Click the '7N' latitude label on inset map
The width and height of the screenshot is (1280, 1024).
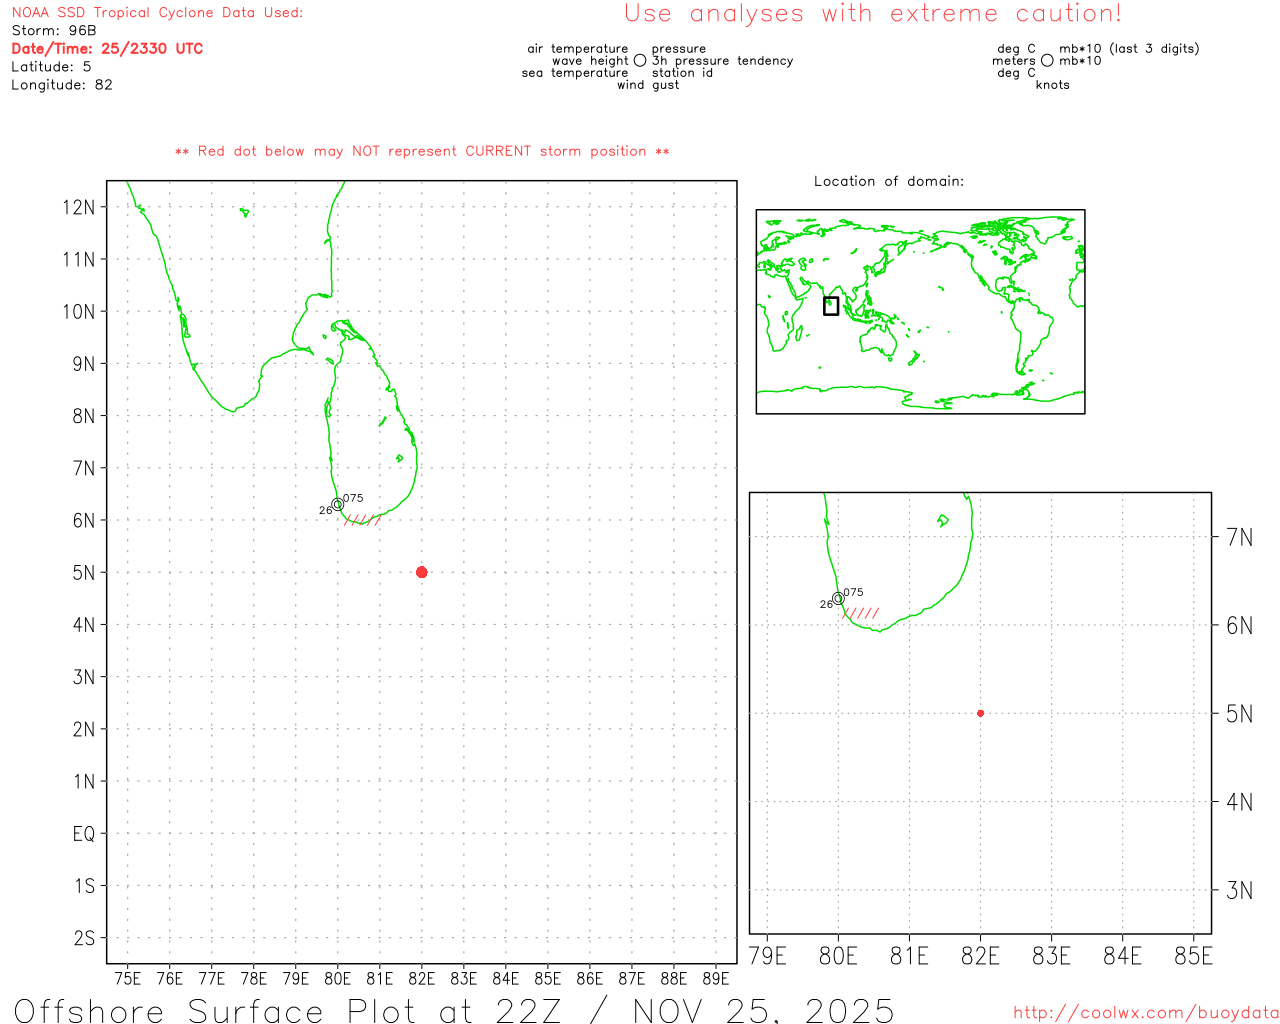coord(1239,538)
